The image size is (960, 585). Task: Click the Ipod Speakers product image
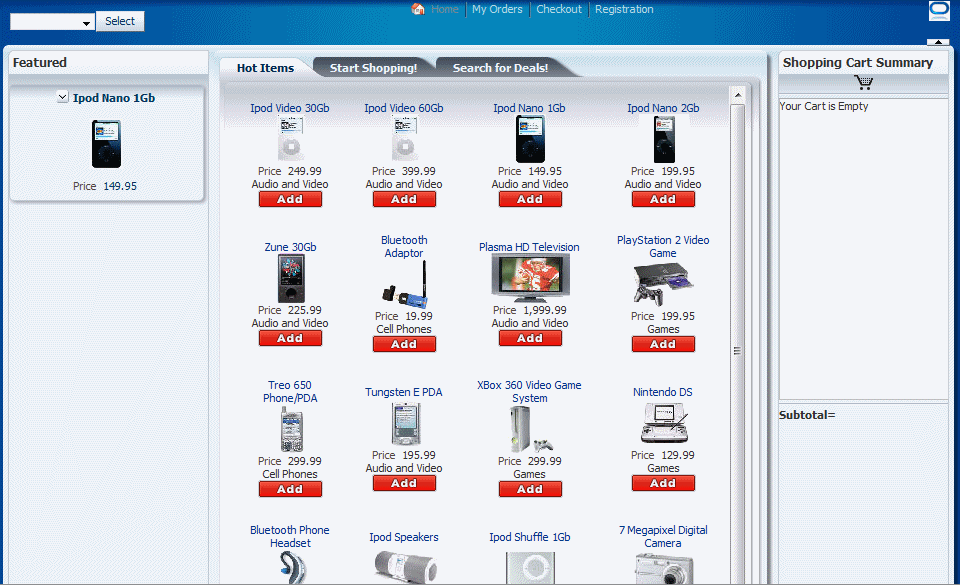tap(405, 567)
